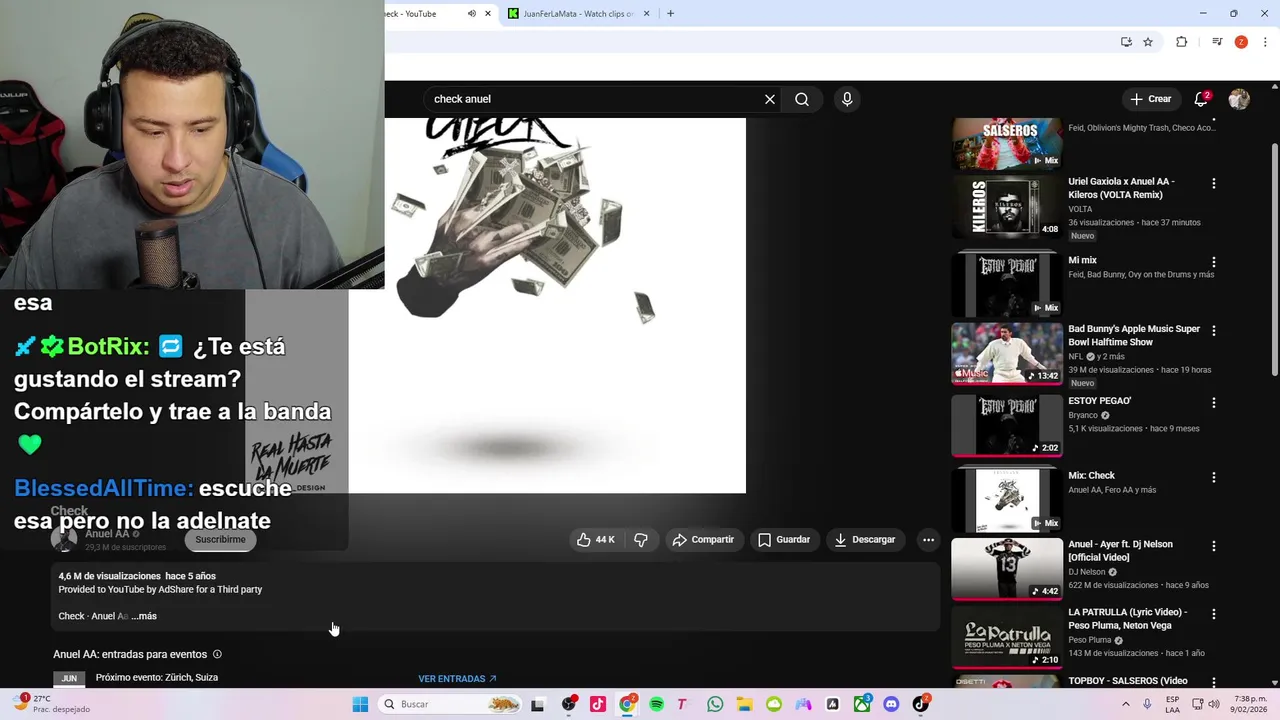Viewport: 1280px width, 720px height.
Task: Open options menu for Mi mix
Action: coord(1214,262)
